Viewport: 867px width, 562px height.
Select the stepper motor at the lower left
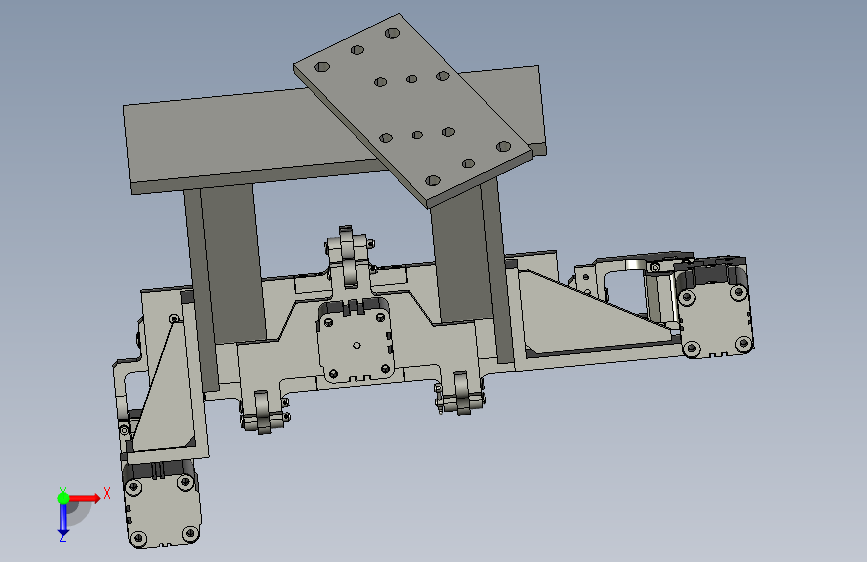[x=161, y=504]
